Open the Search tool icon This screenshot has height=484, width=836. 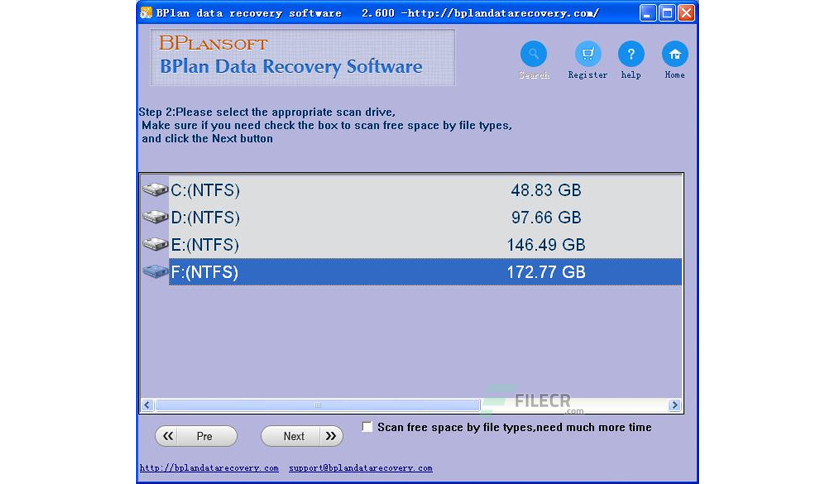(534, 54)
